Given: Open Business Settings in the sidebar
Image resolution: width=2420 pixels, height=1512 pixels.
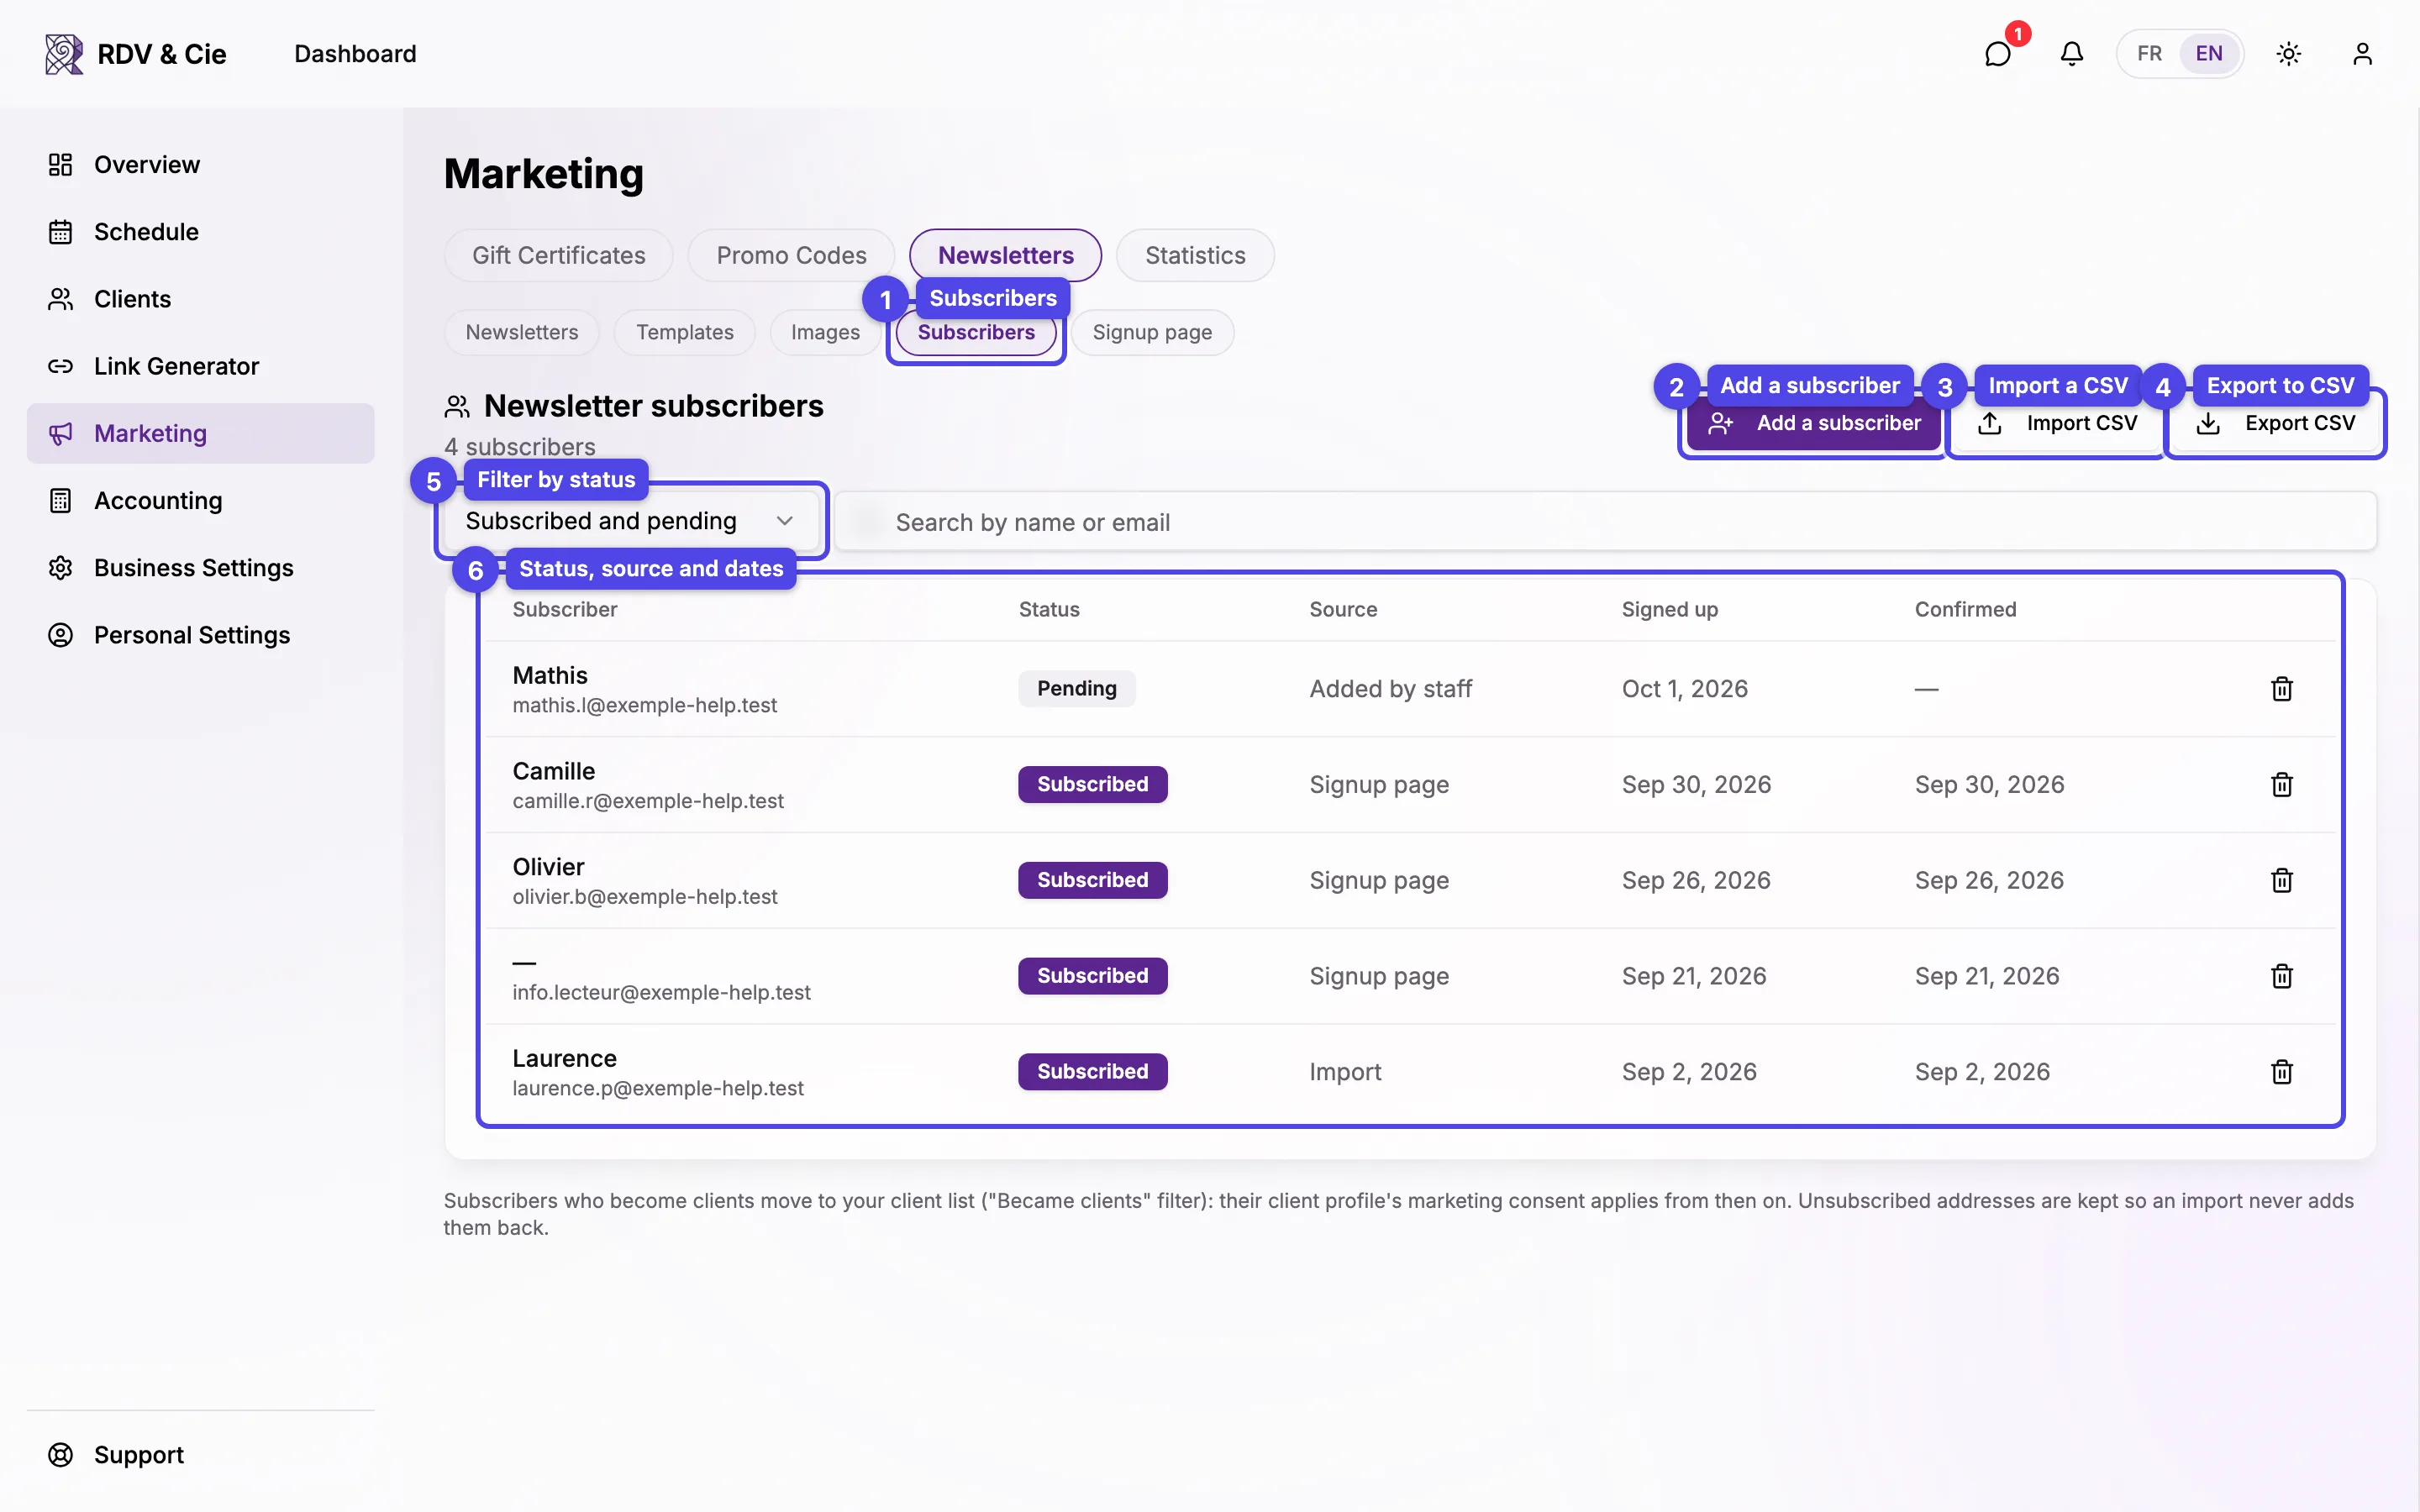Looking at the screenshot, I should click(x=200, y=567).
